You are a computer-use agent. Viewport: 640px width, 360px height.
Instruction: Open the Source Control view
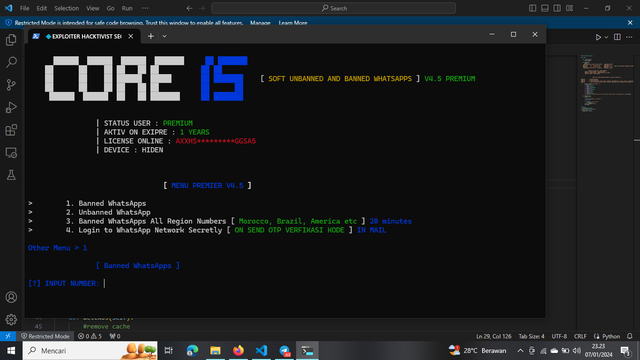click(x=11, y=85)
